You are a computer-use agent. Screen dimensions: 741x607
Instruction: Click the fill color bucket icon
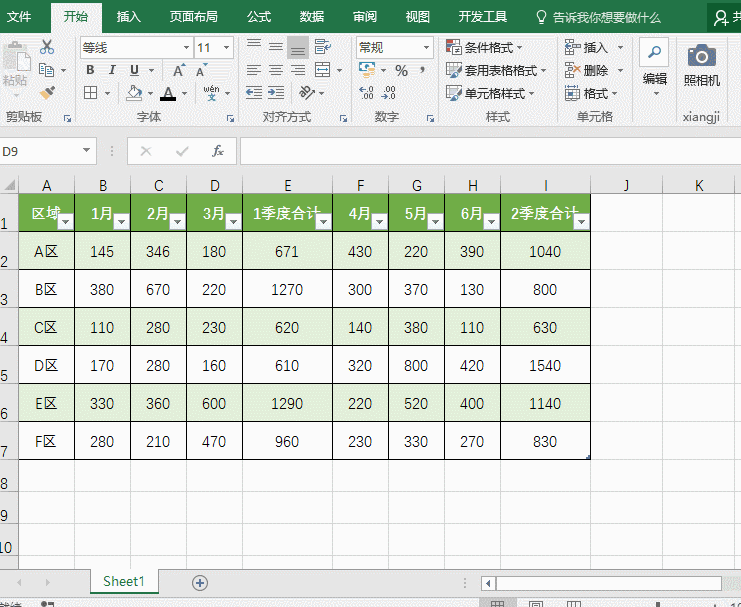click(x=135, y=93)
